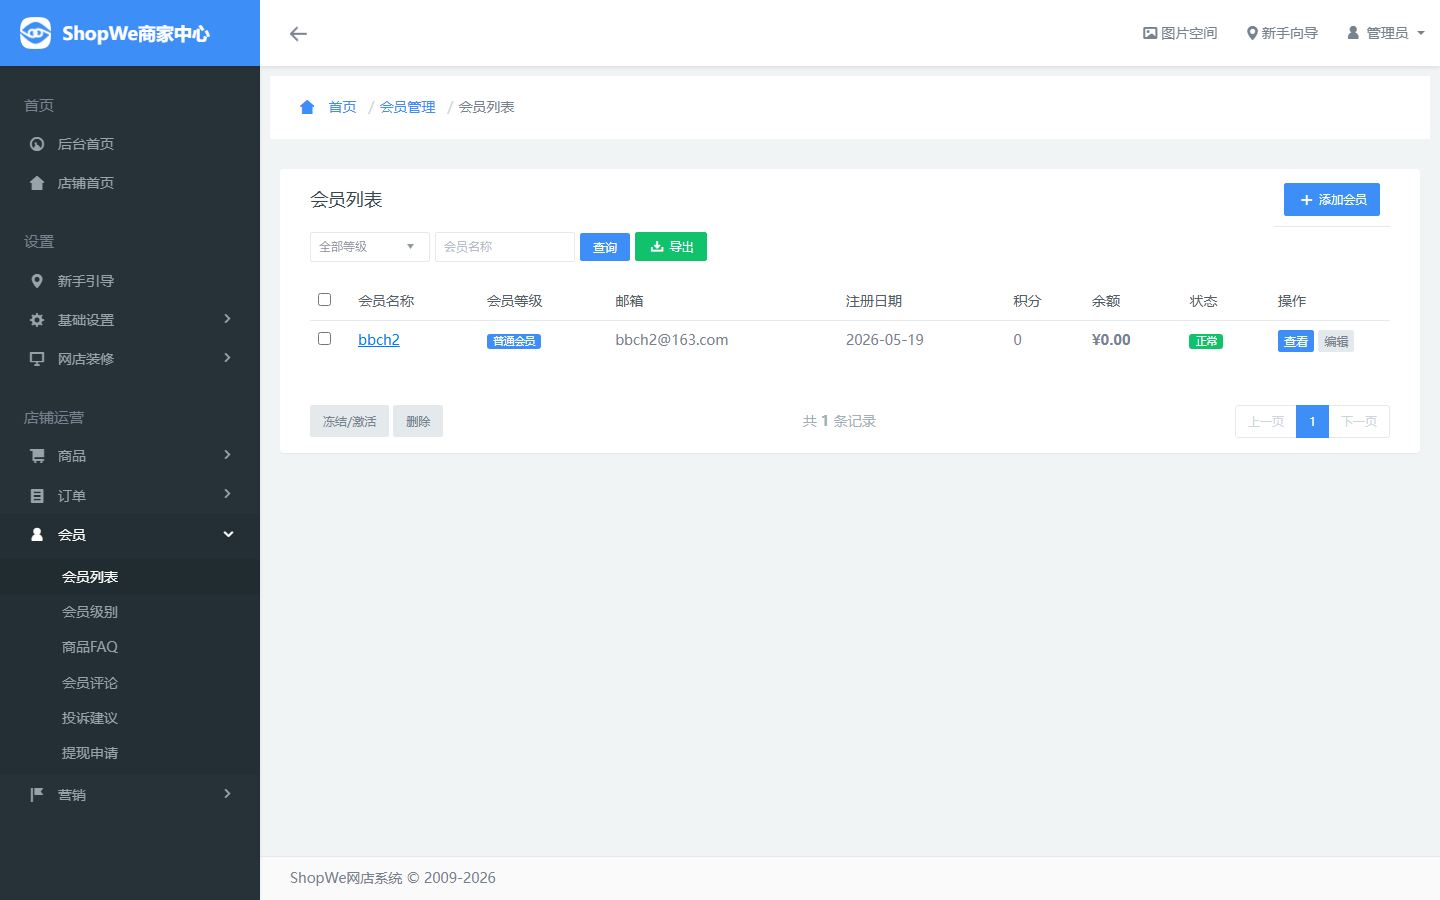1440x900 pixels.
Task: Click the ShopWe eye logo icon
Action: pos(35,33)
